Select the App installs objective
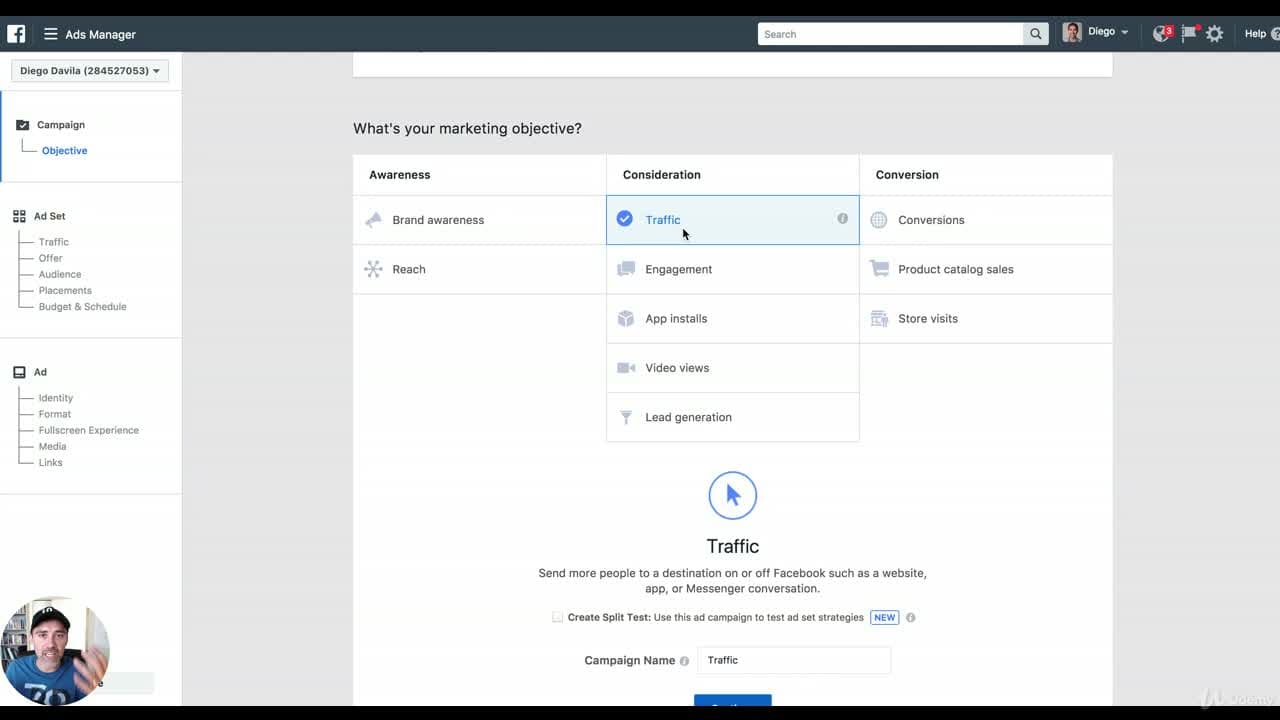Image resolution: width=1280 pixels, height=720 pixels. (733, 318)
